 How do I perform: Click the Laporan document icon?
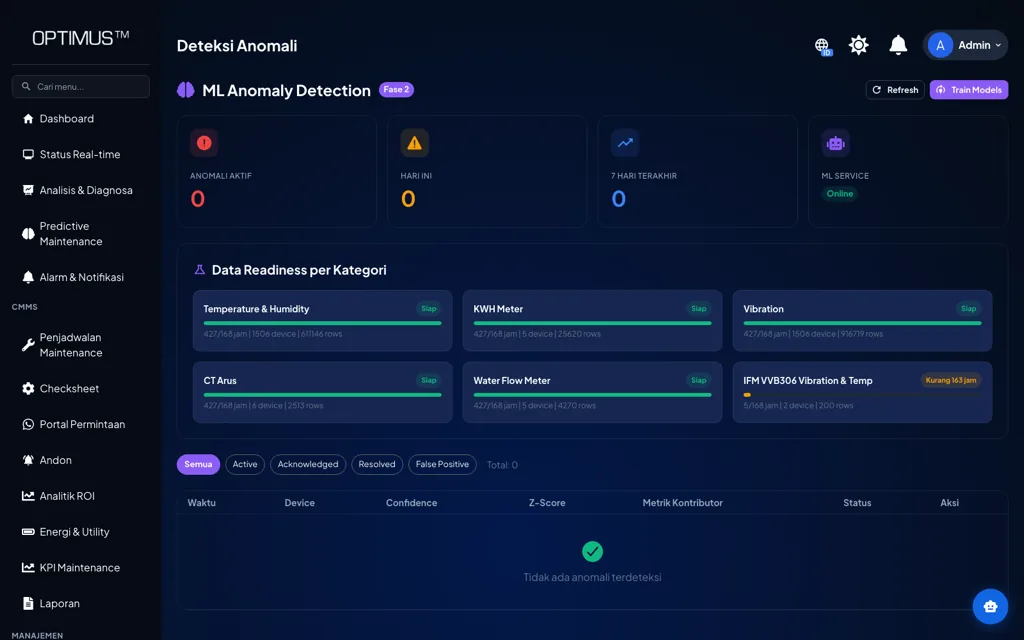click(x=28, y=603)
